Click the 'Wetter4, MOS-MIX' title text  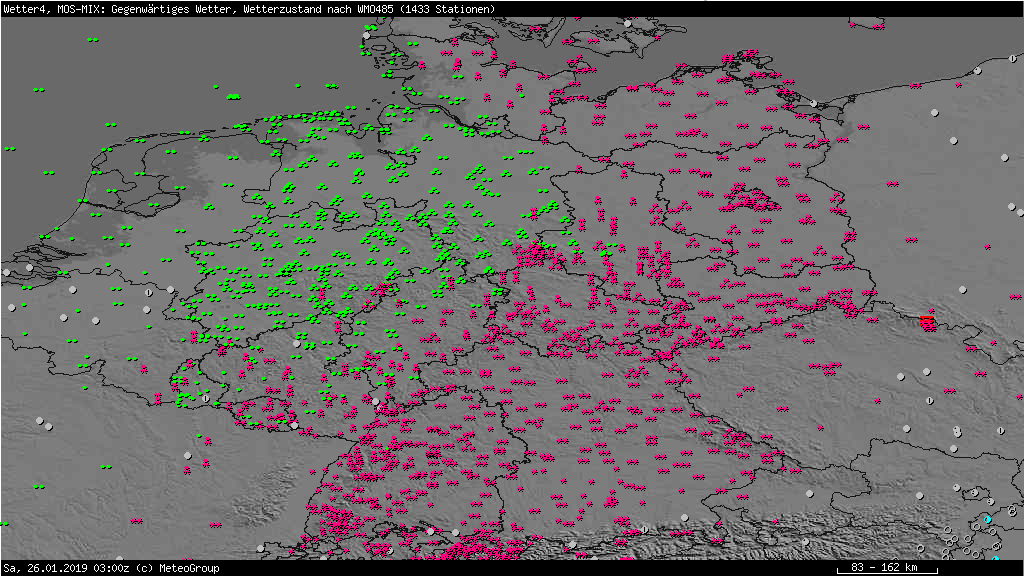54,9
